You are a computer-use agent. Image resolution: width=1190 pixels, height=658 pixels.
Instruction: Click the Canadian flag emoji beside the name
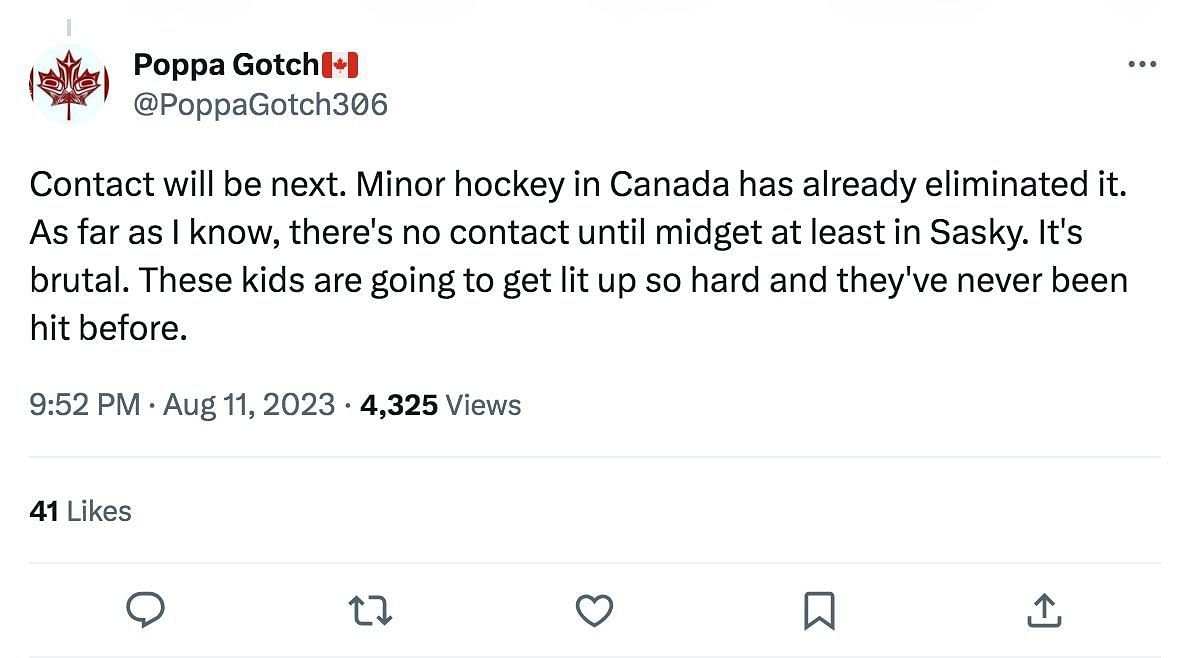click(x=340, y=66)
